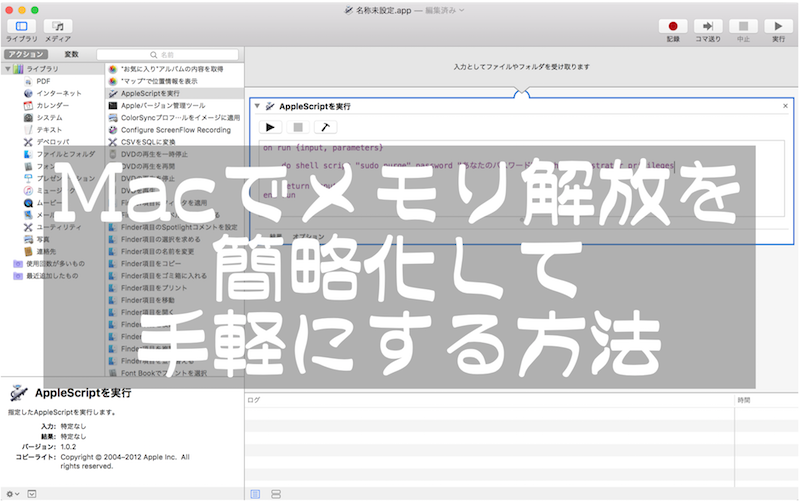This screenshot has height=502, width=800.
Task: Show the log list view icon
Action: [x=256, y=494]
